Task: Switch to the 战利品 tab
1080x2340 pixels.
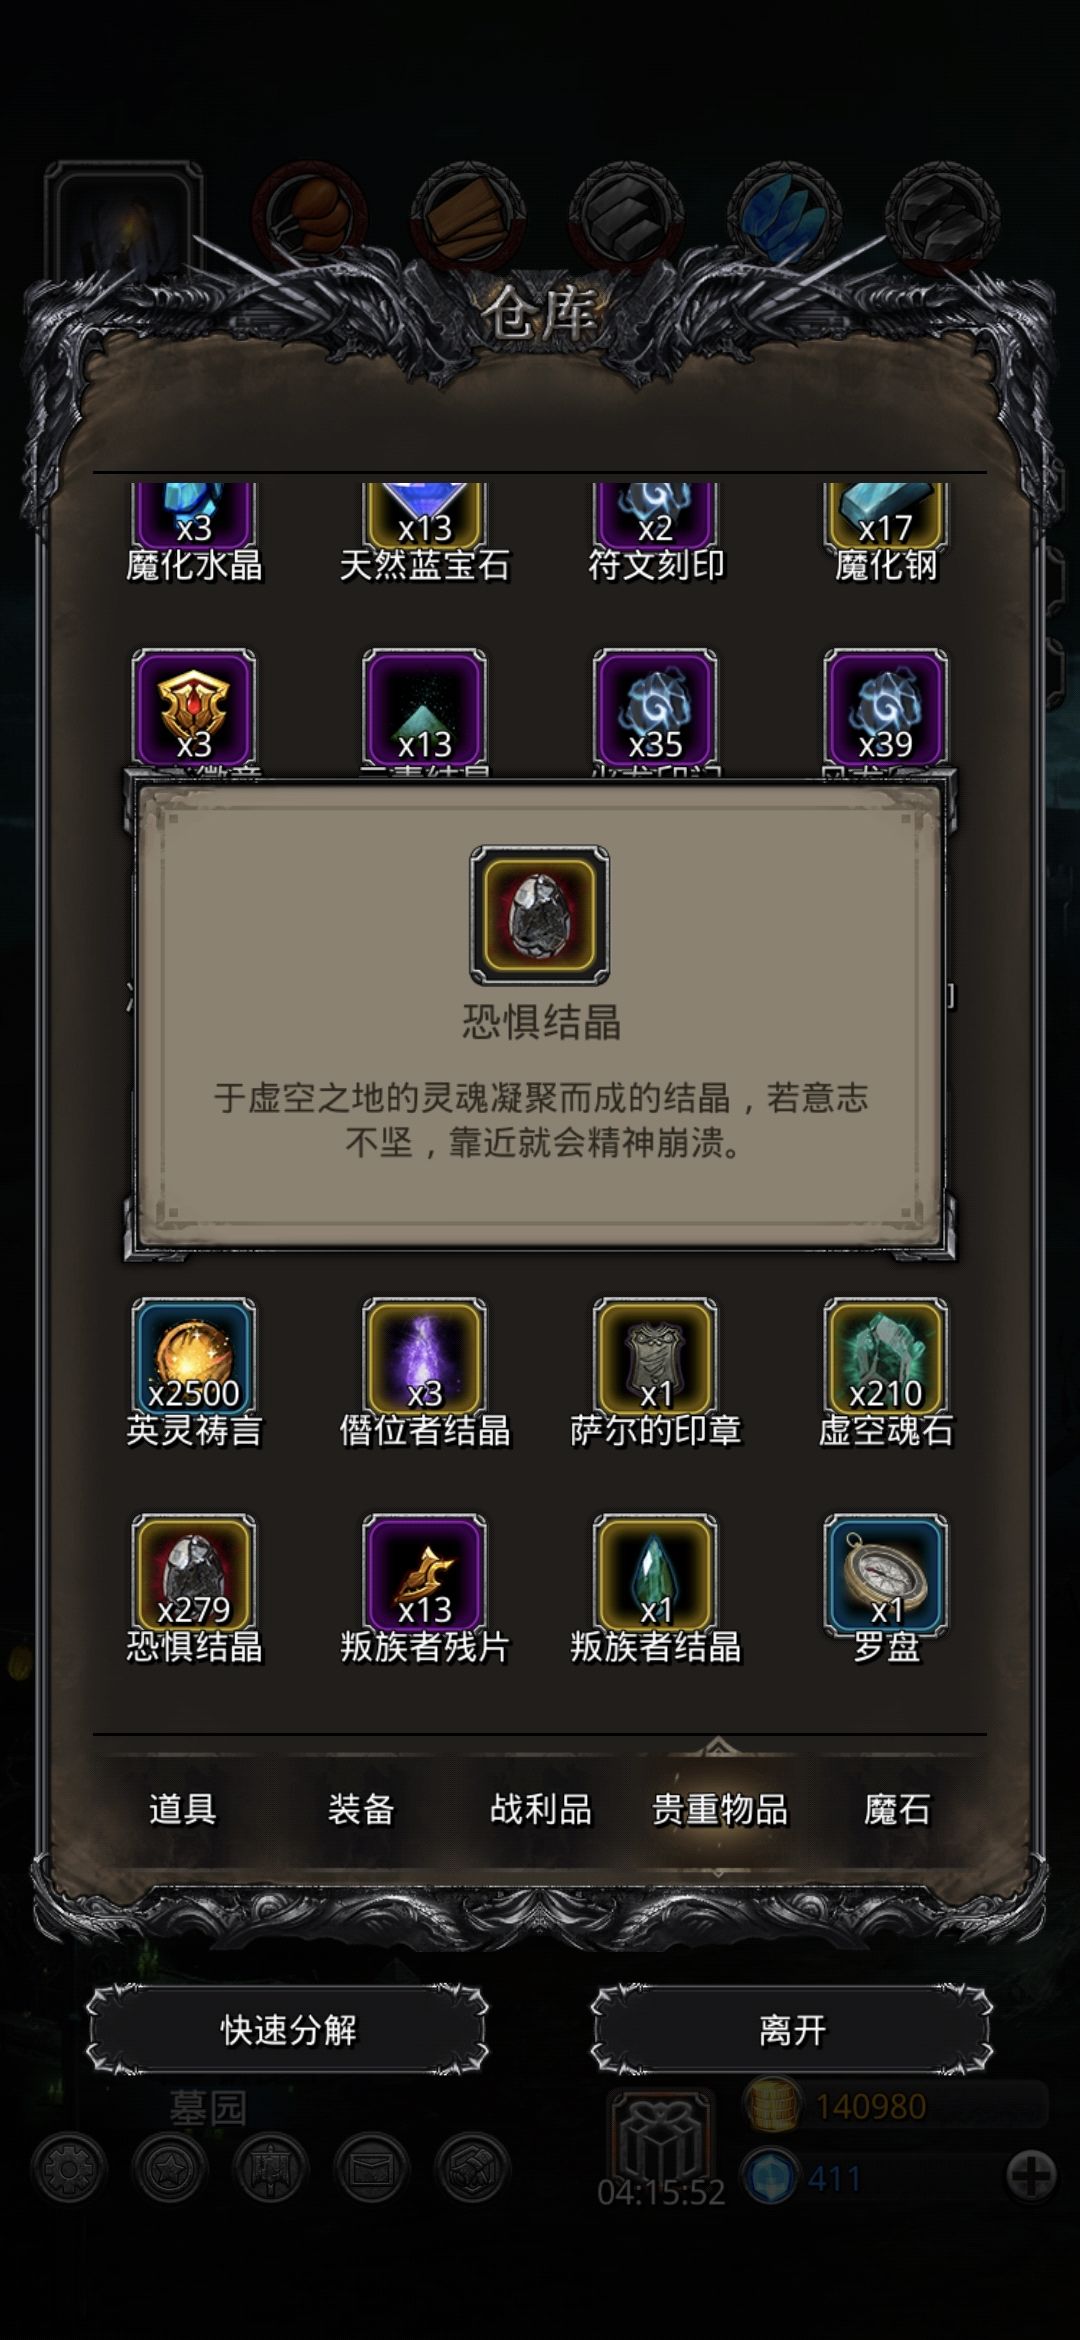Action: (x=540, y=1808)
